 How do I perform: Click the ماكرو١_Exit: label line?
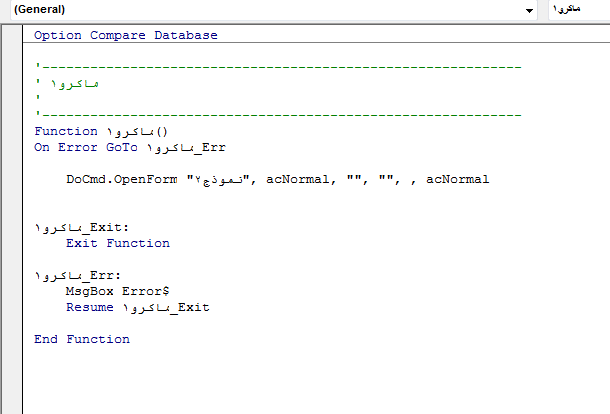point(81,227)
